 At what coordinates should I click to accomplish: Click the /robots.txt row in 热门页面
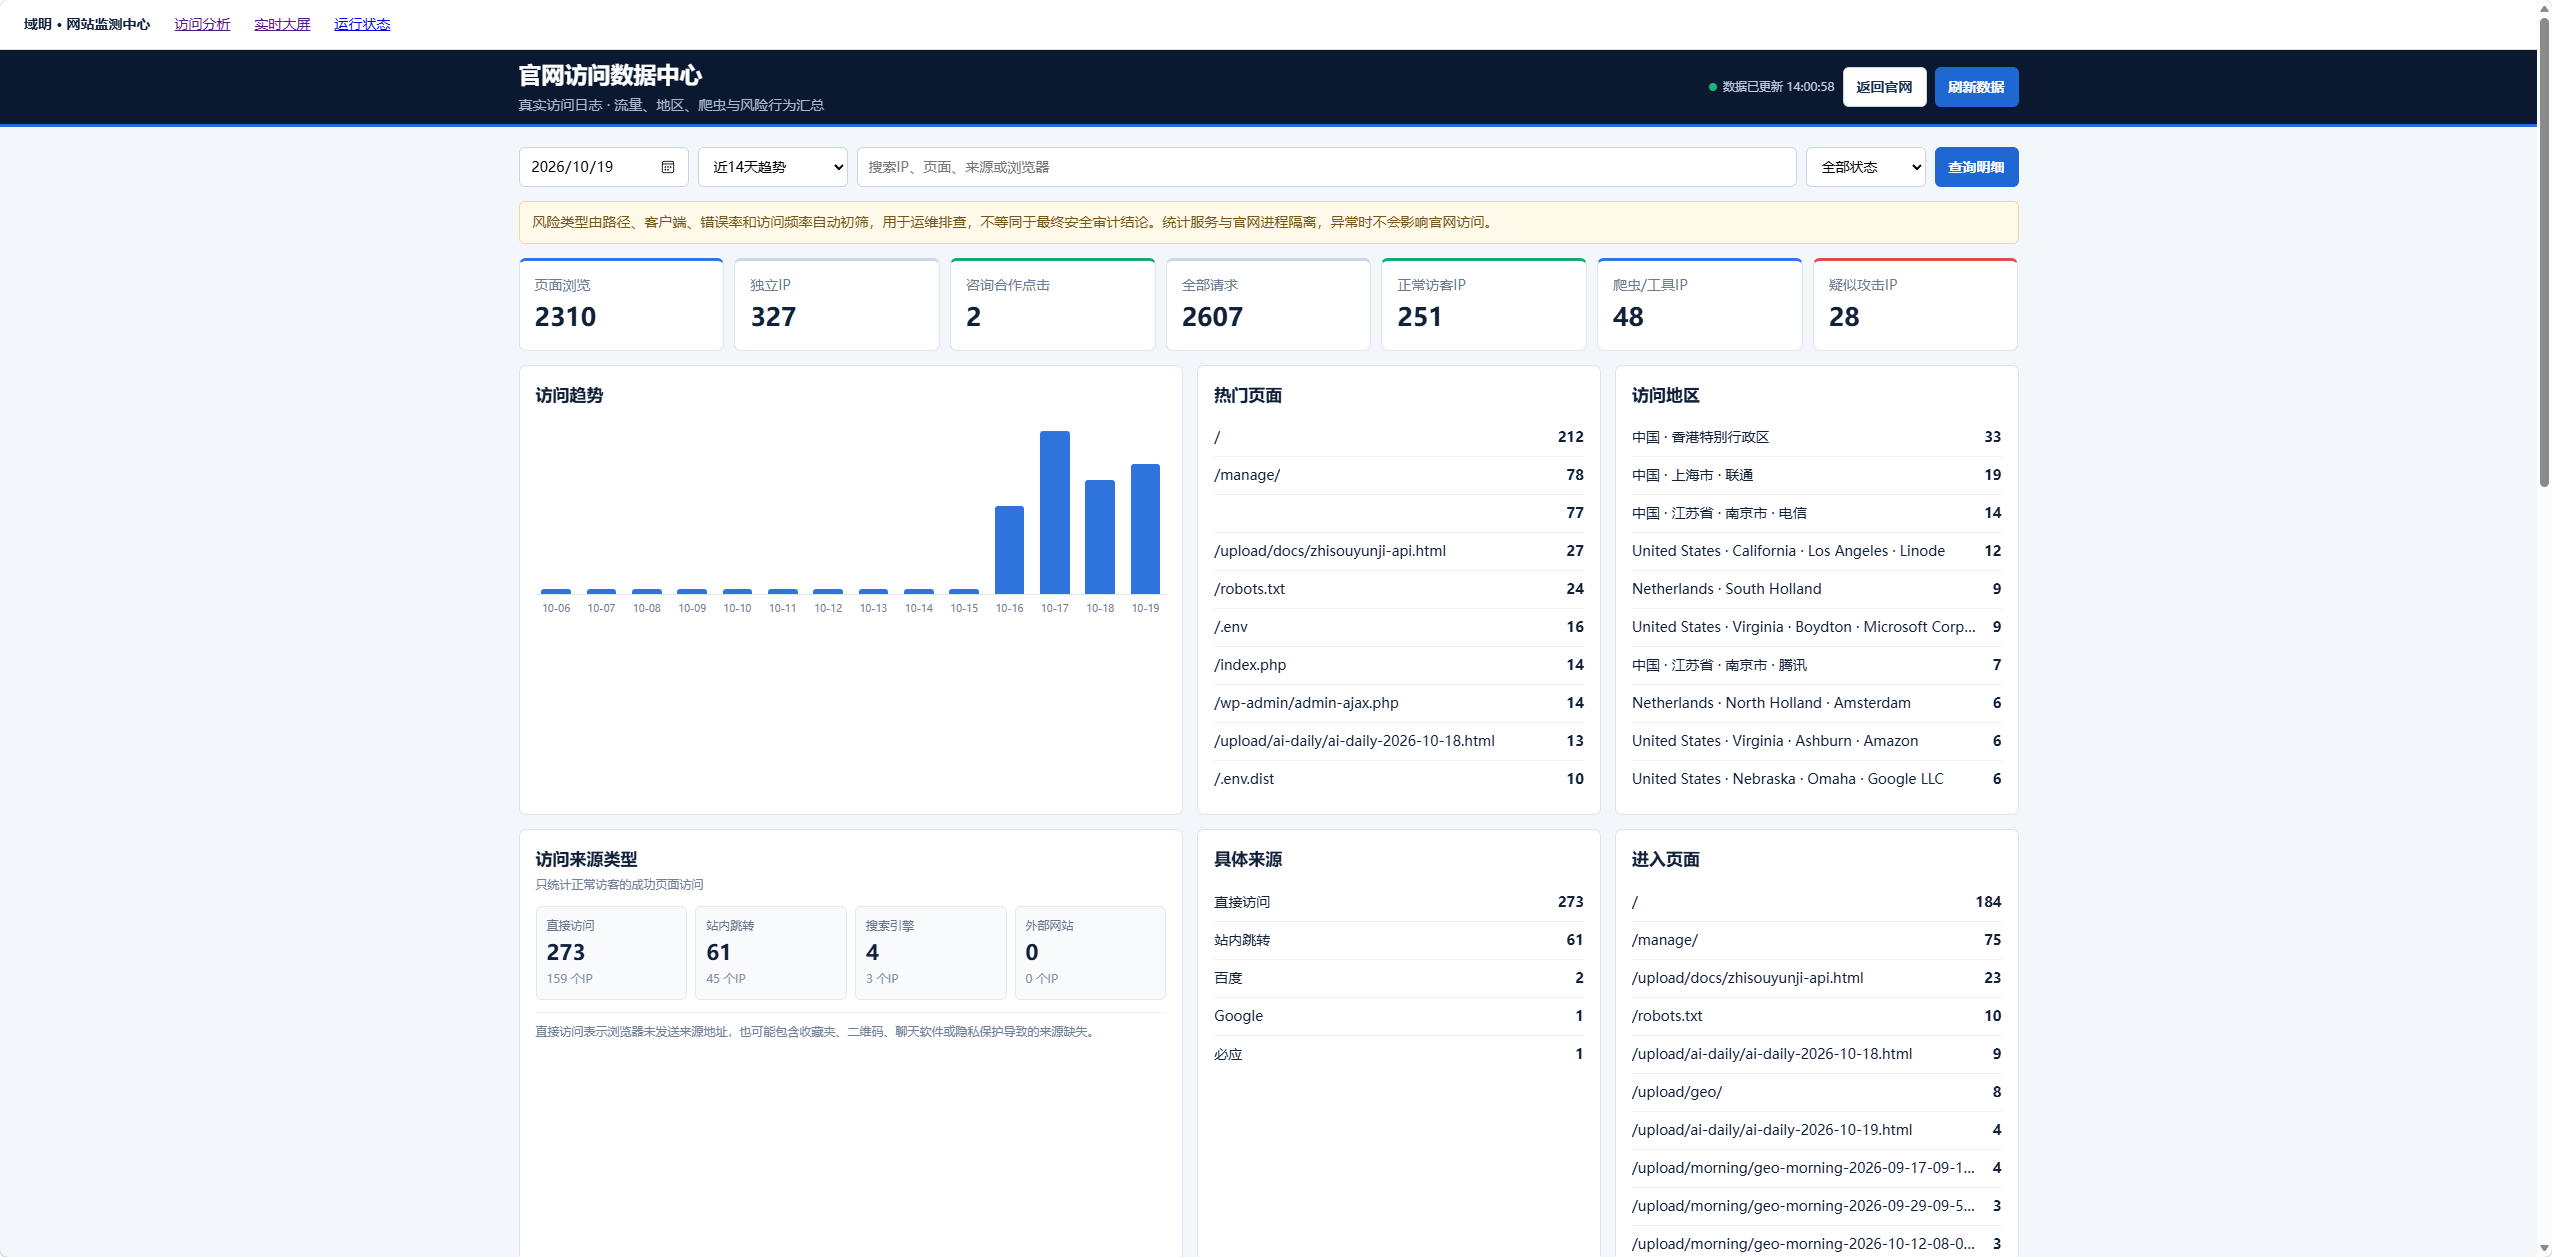(1398, 589)
